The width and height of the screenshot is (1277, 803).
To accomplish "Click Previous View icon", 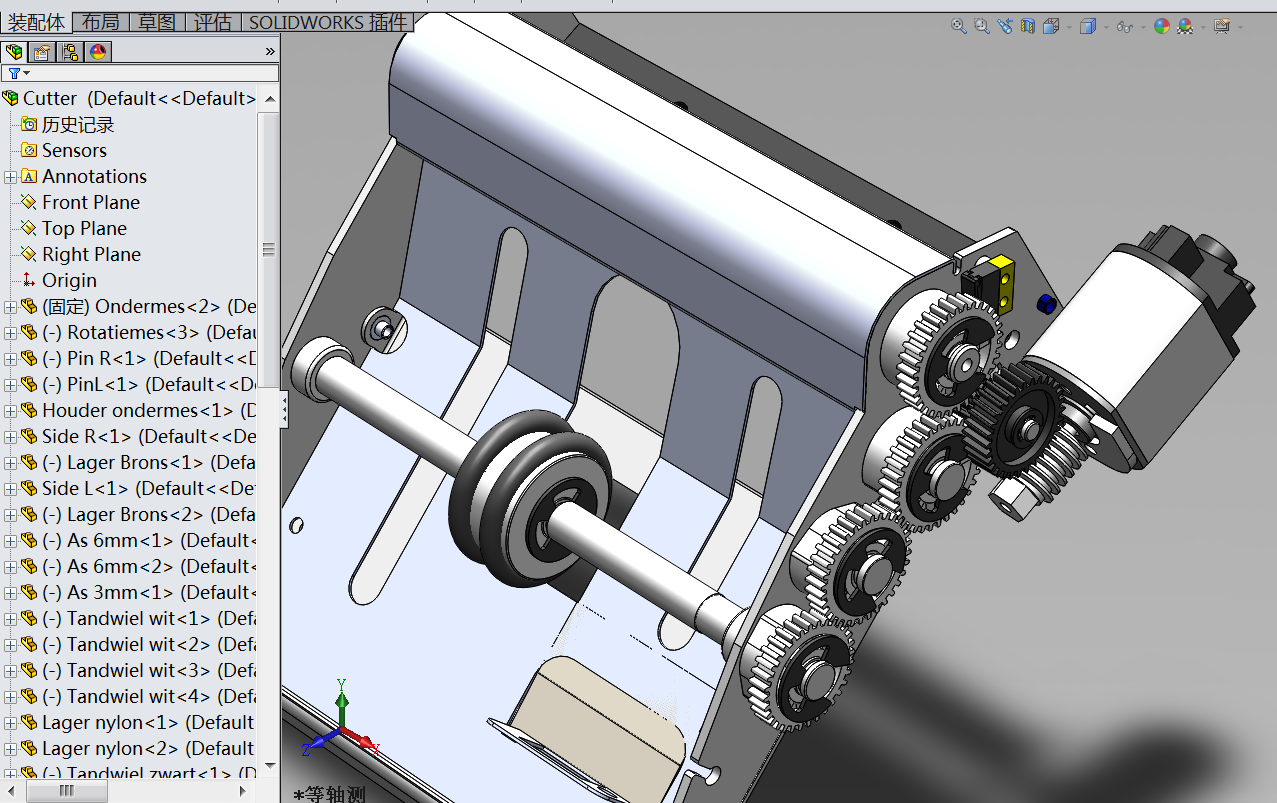I will coord(1005,27).
